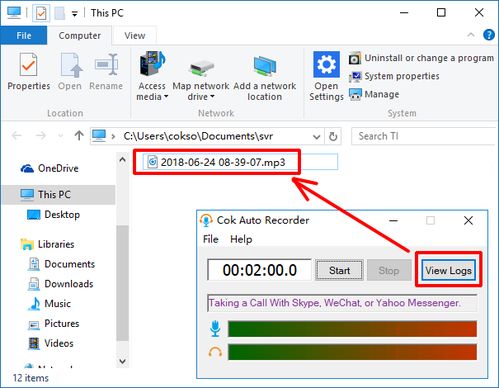Click quick access New folder icon
Screen dimensions: 499x388
(60, 13)
